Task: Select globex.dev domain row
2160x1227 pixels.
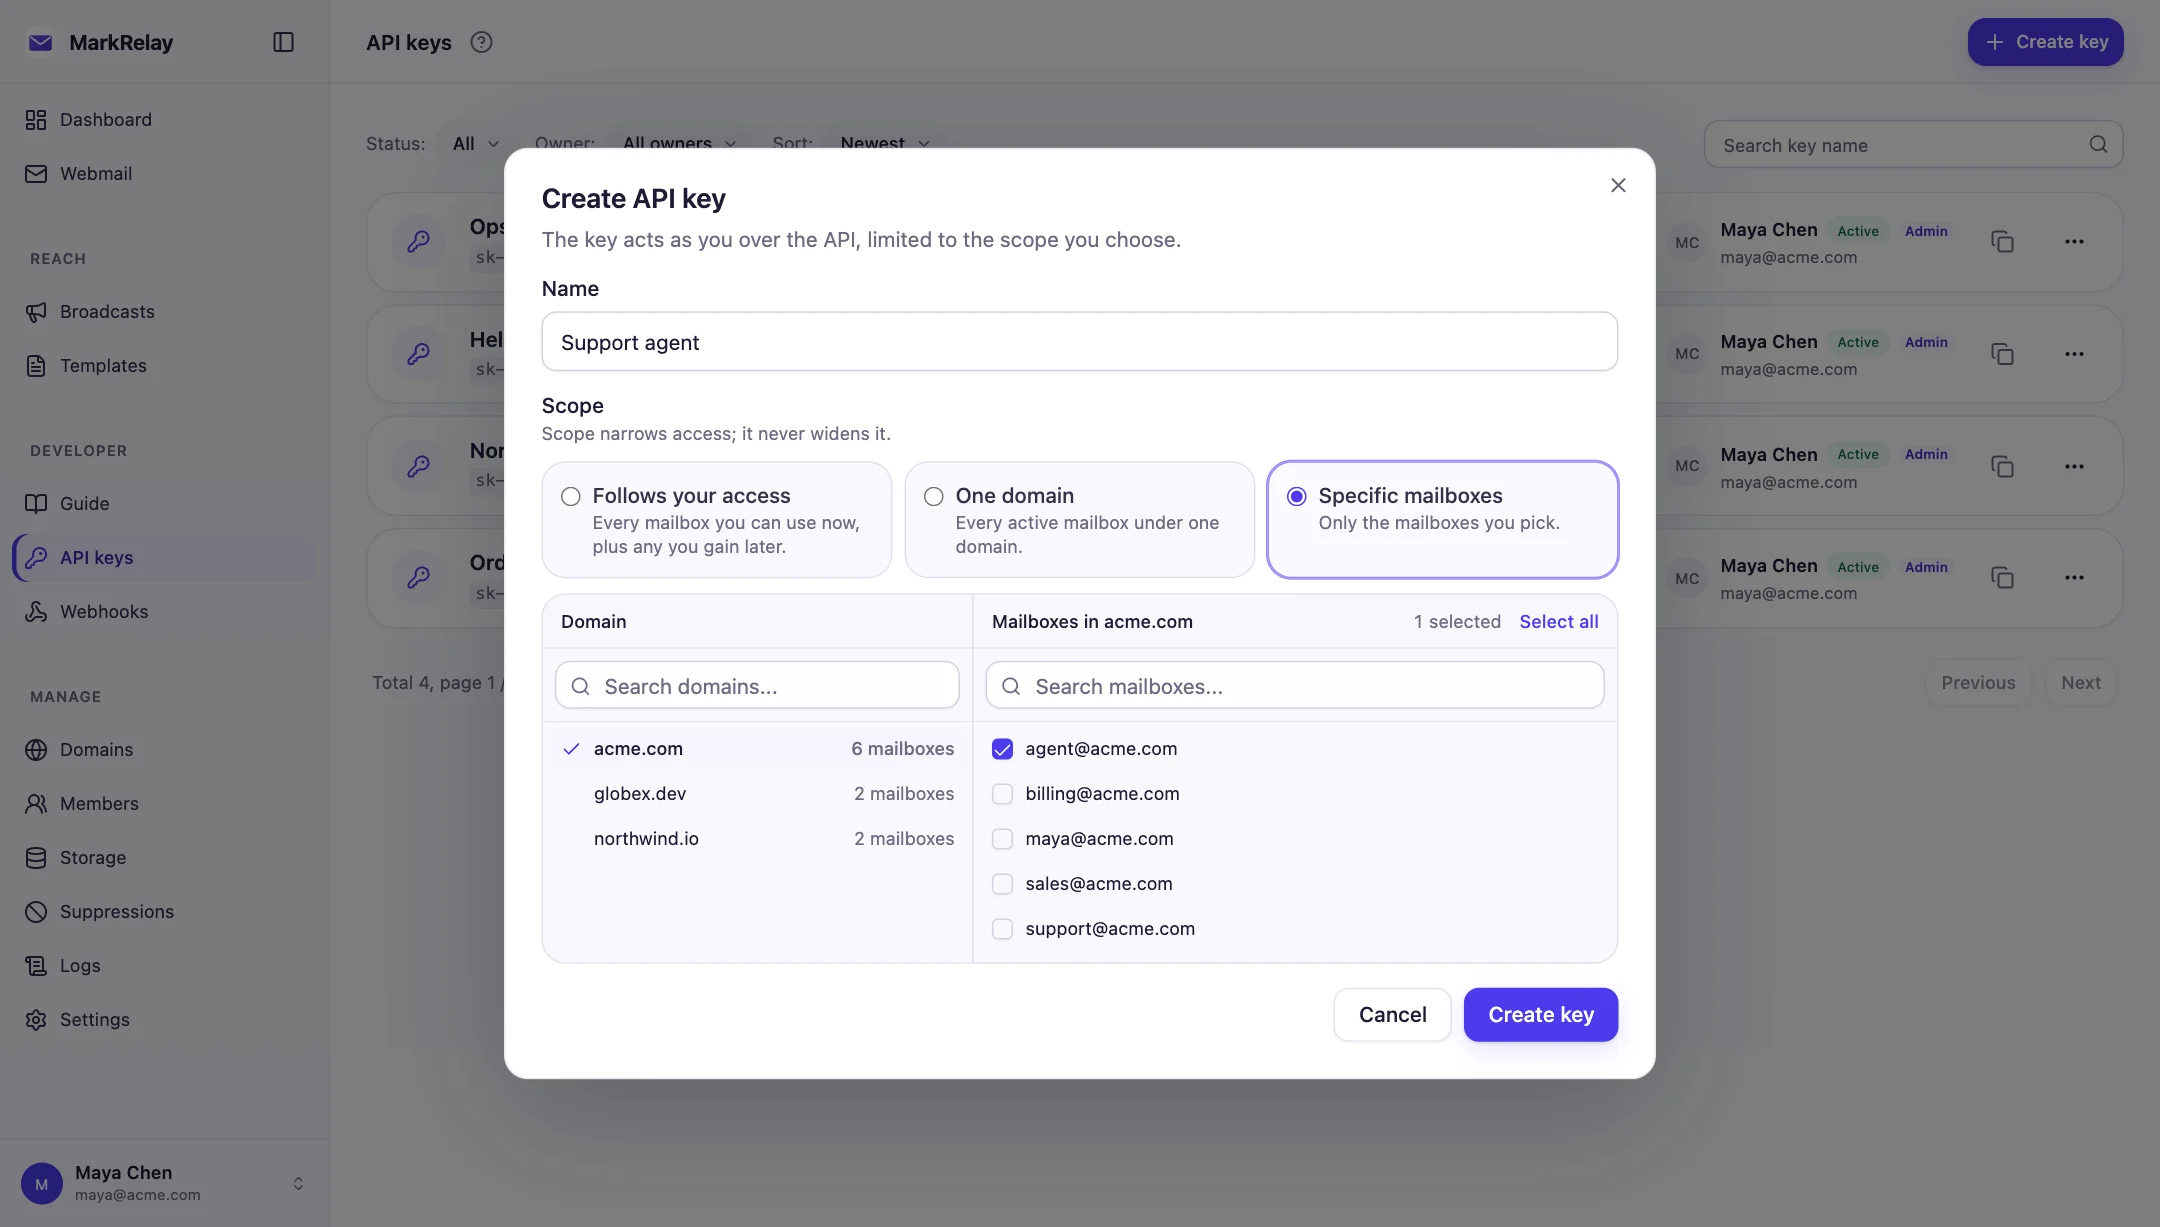Action: tap(758, 794)
